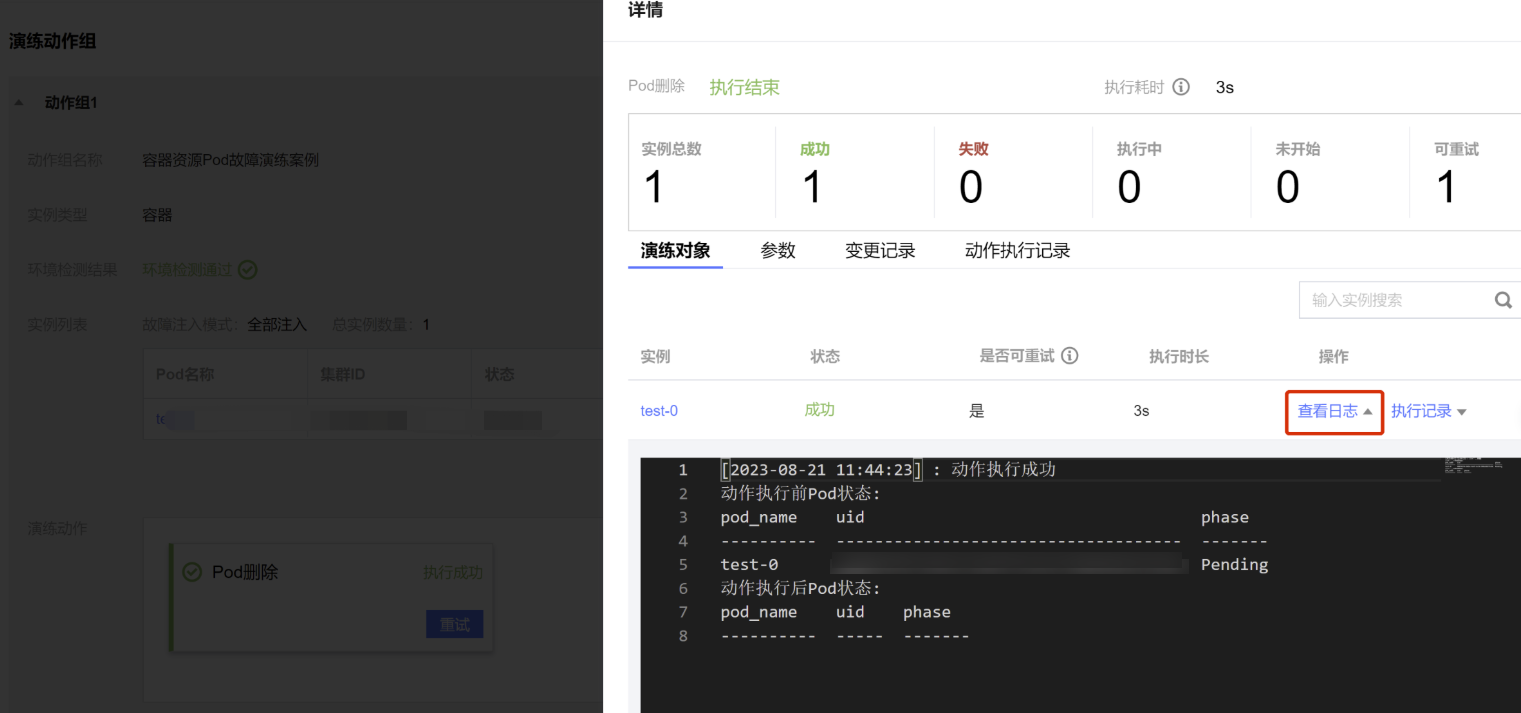This screenshot has width=1521, height=713.
Task: Click the 失败 count statistic
Action: (x=972, y=173)
